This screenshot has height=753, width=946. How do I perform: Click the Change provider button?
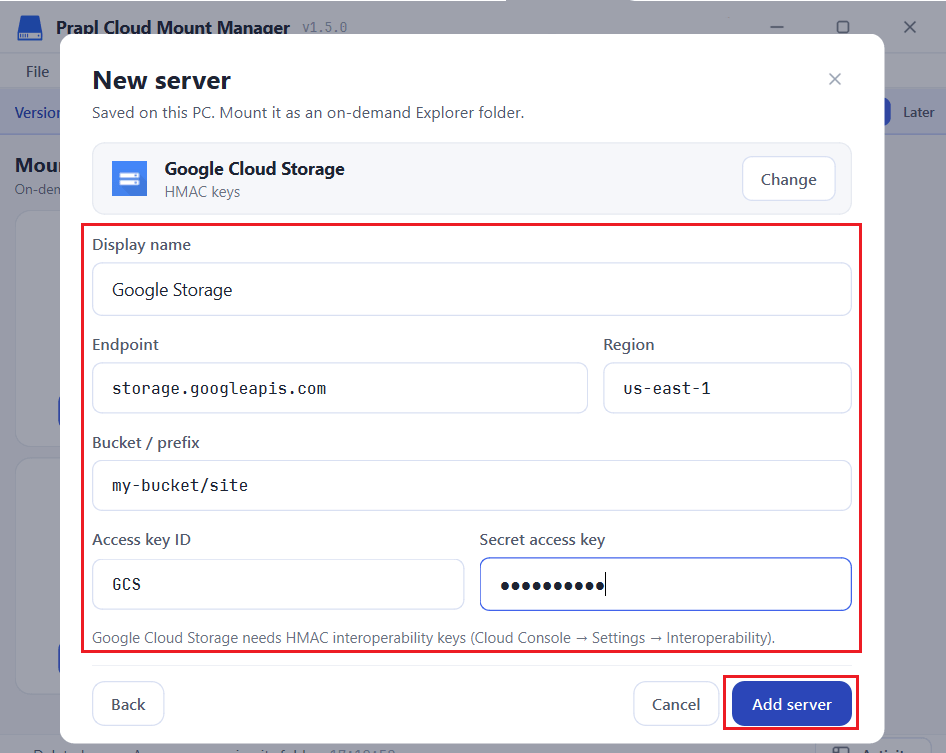pos(789,179)
